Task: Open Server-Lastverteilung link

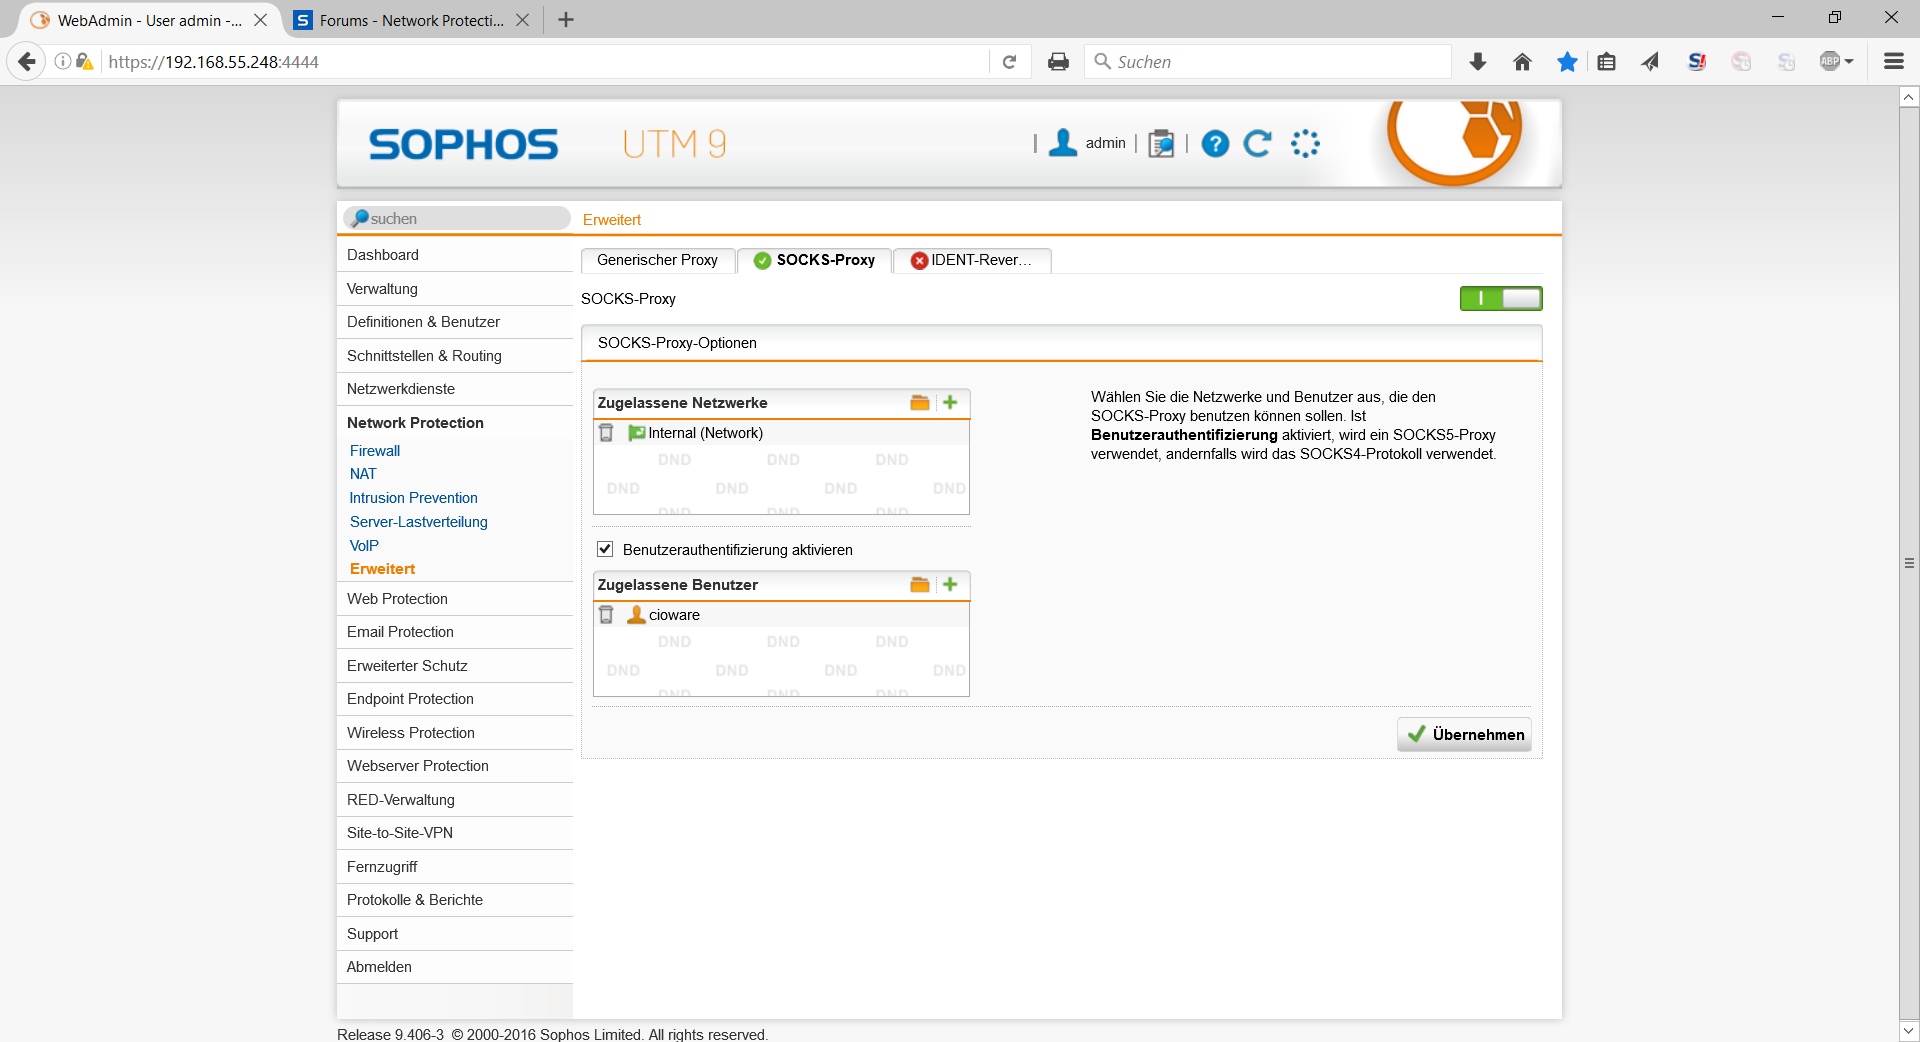Action: click(x=419, y=522)
